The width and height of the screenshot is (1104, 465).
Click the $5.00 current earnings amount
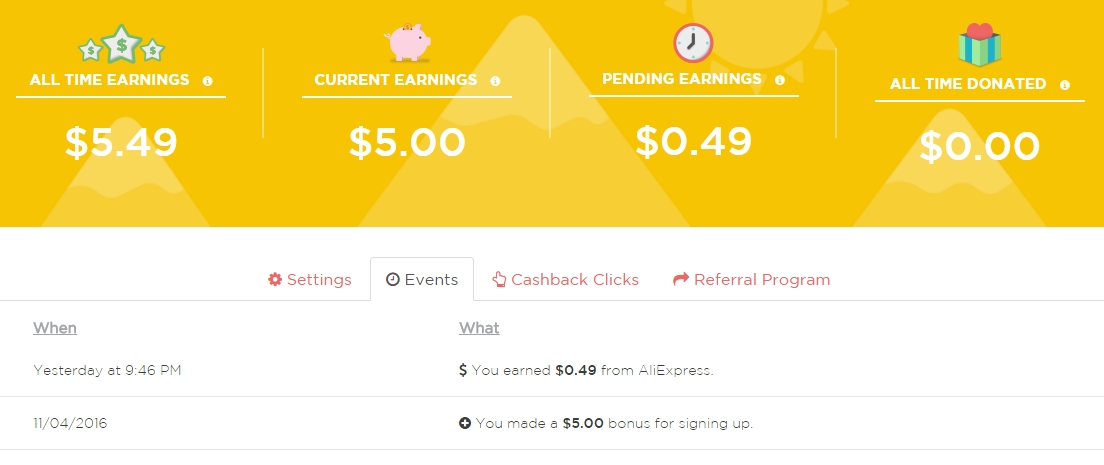407,142
